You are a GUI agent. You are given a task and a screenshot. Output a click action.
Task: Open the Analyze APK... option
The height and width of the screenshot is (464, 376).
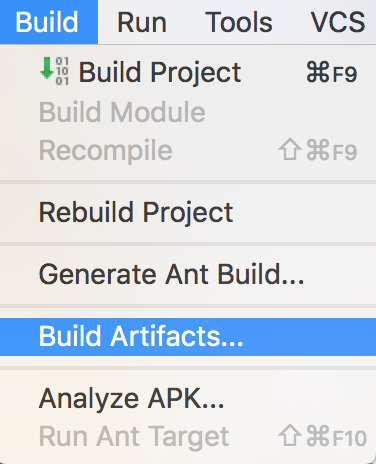pyautogui.click(x=188, y=398)
